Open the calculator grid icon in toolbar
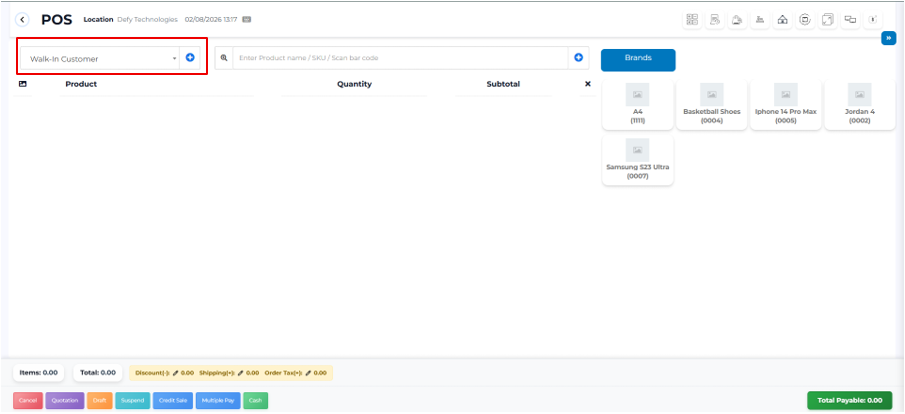 (691, 19)
